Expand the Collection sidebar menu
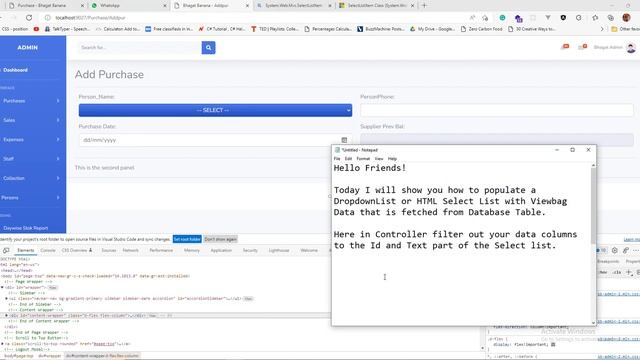 31,178
